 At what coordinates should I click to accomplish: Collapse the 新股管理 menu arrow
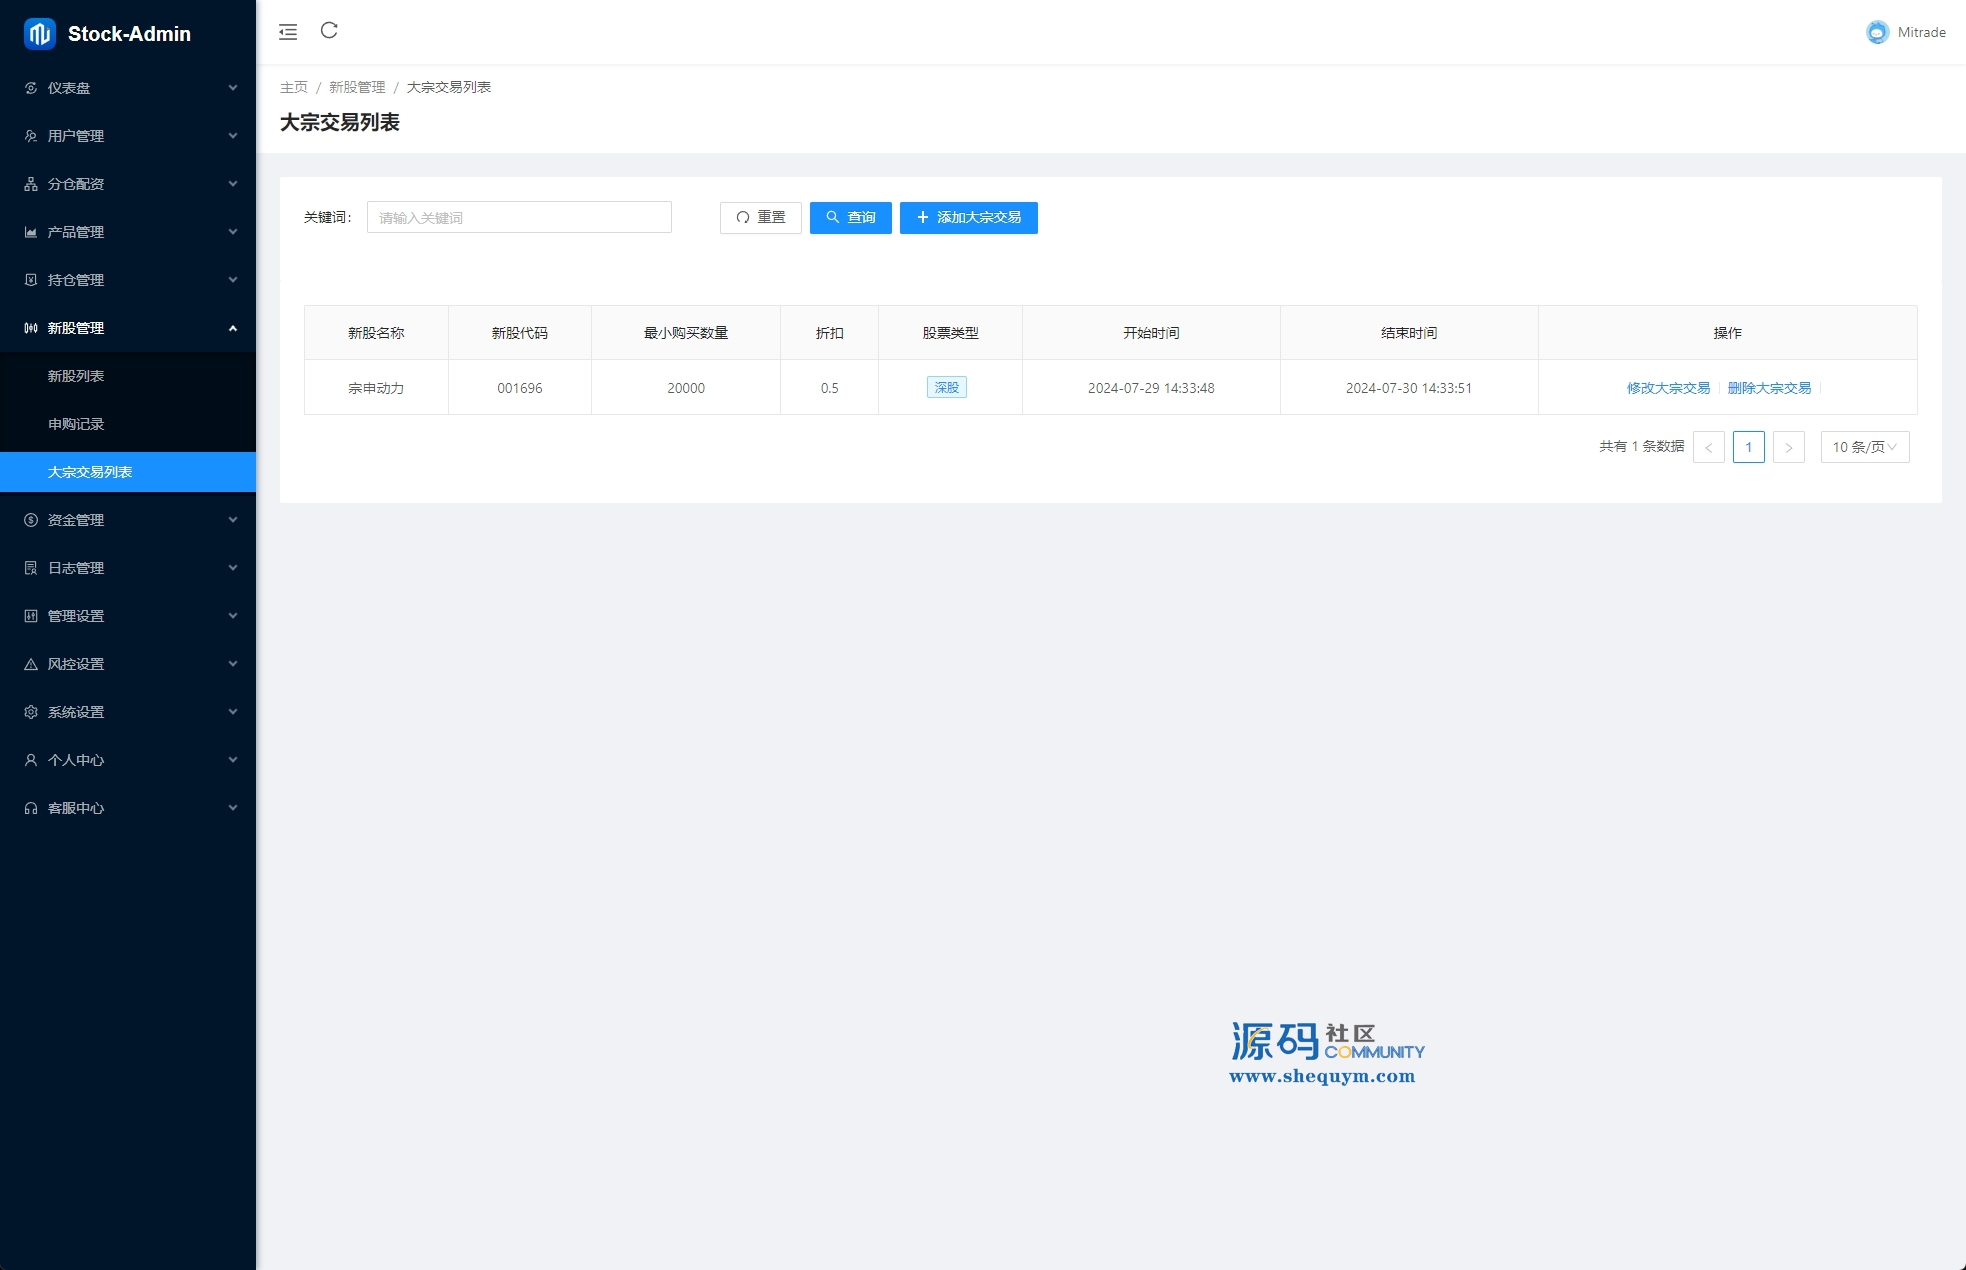pos(233,328)
